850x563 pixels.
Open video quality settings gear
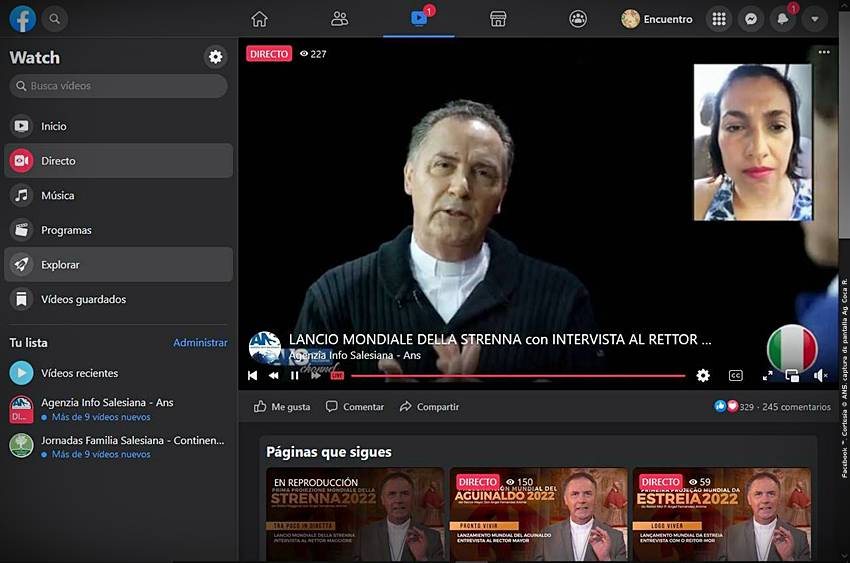(703, 376)
